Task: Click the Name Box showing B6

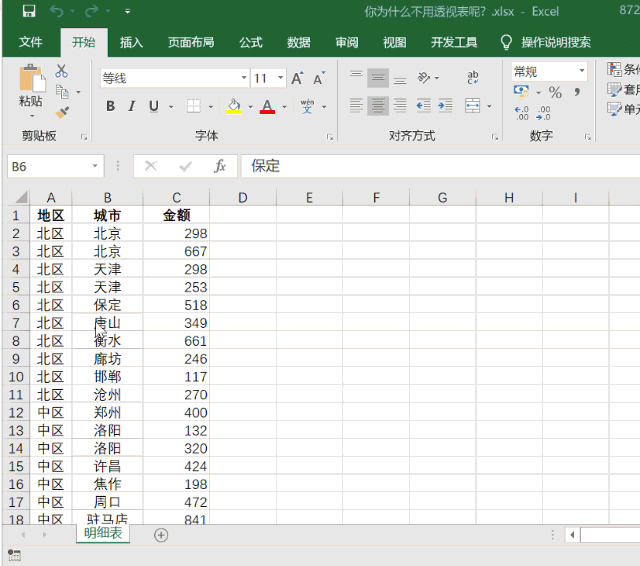Action: pyautogui.click(x=56, y=166)
